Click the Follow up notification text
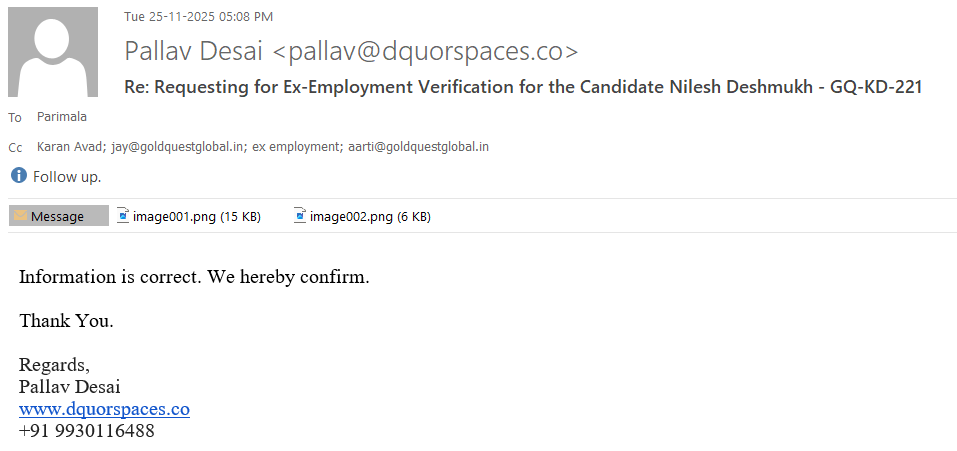 (x=67, y=177)
